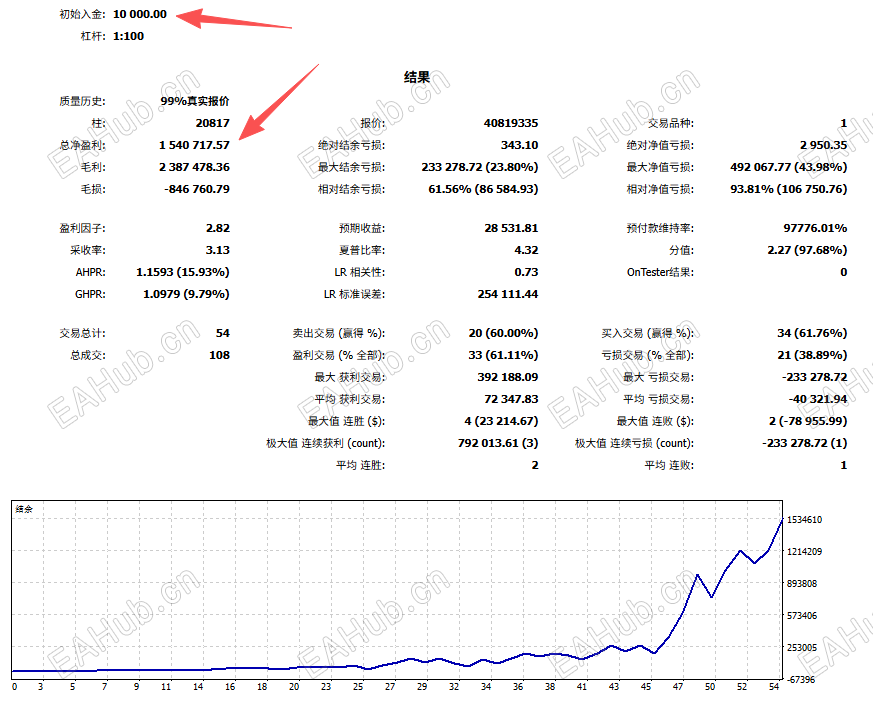873x703 pixels.
Task: Click the 结余 legend label on the chart
Action: coord(22,506)
